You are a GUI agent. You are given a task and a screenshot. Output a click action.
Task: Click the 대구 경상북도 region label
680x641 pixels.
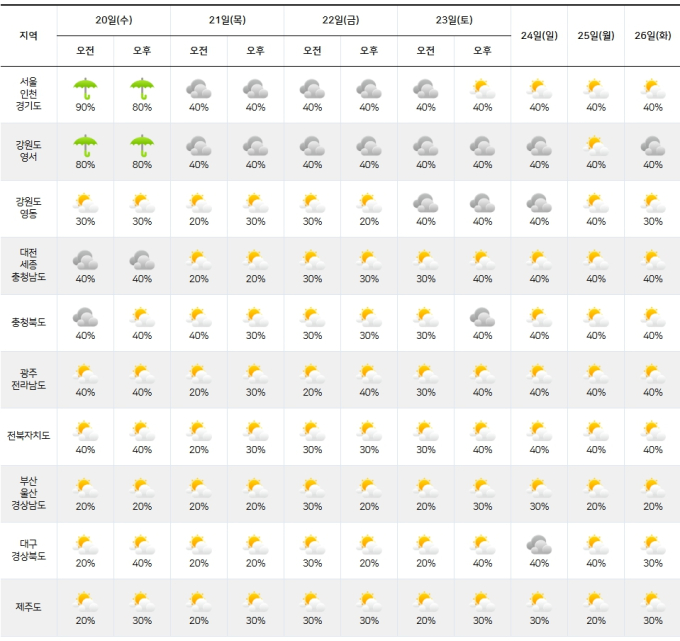point(29,549)
